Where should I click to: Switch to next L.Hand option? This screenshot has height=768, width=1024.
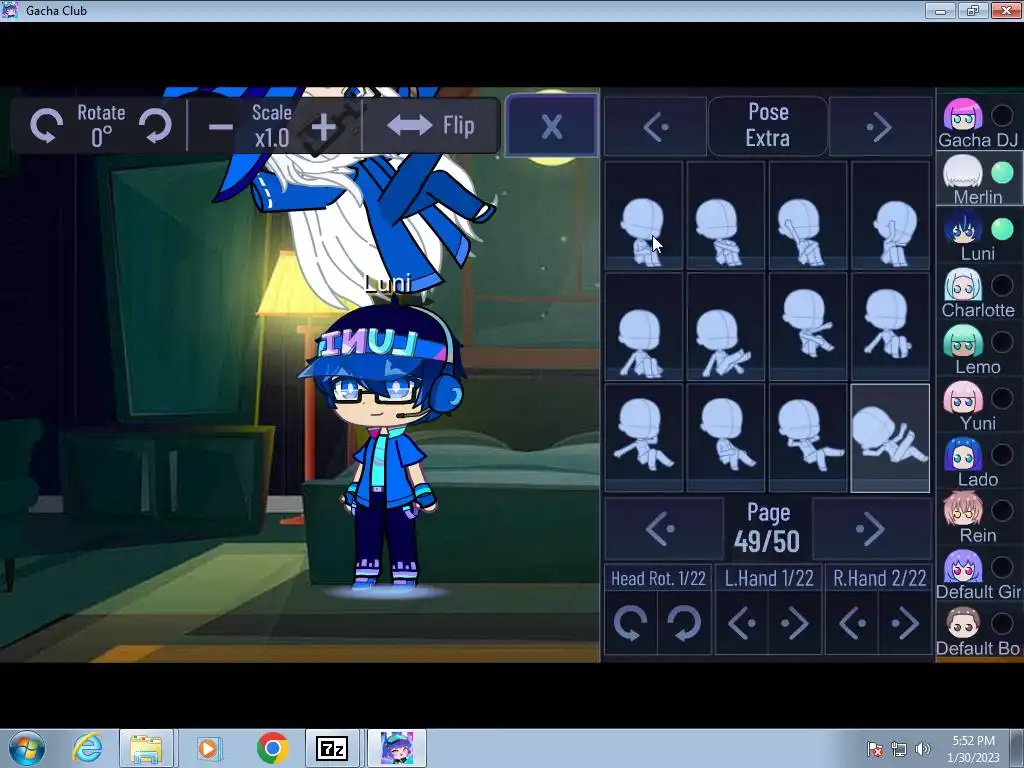click(795, 624)
